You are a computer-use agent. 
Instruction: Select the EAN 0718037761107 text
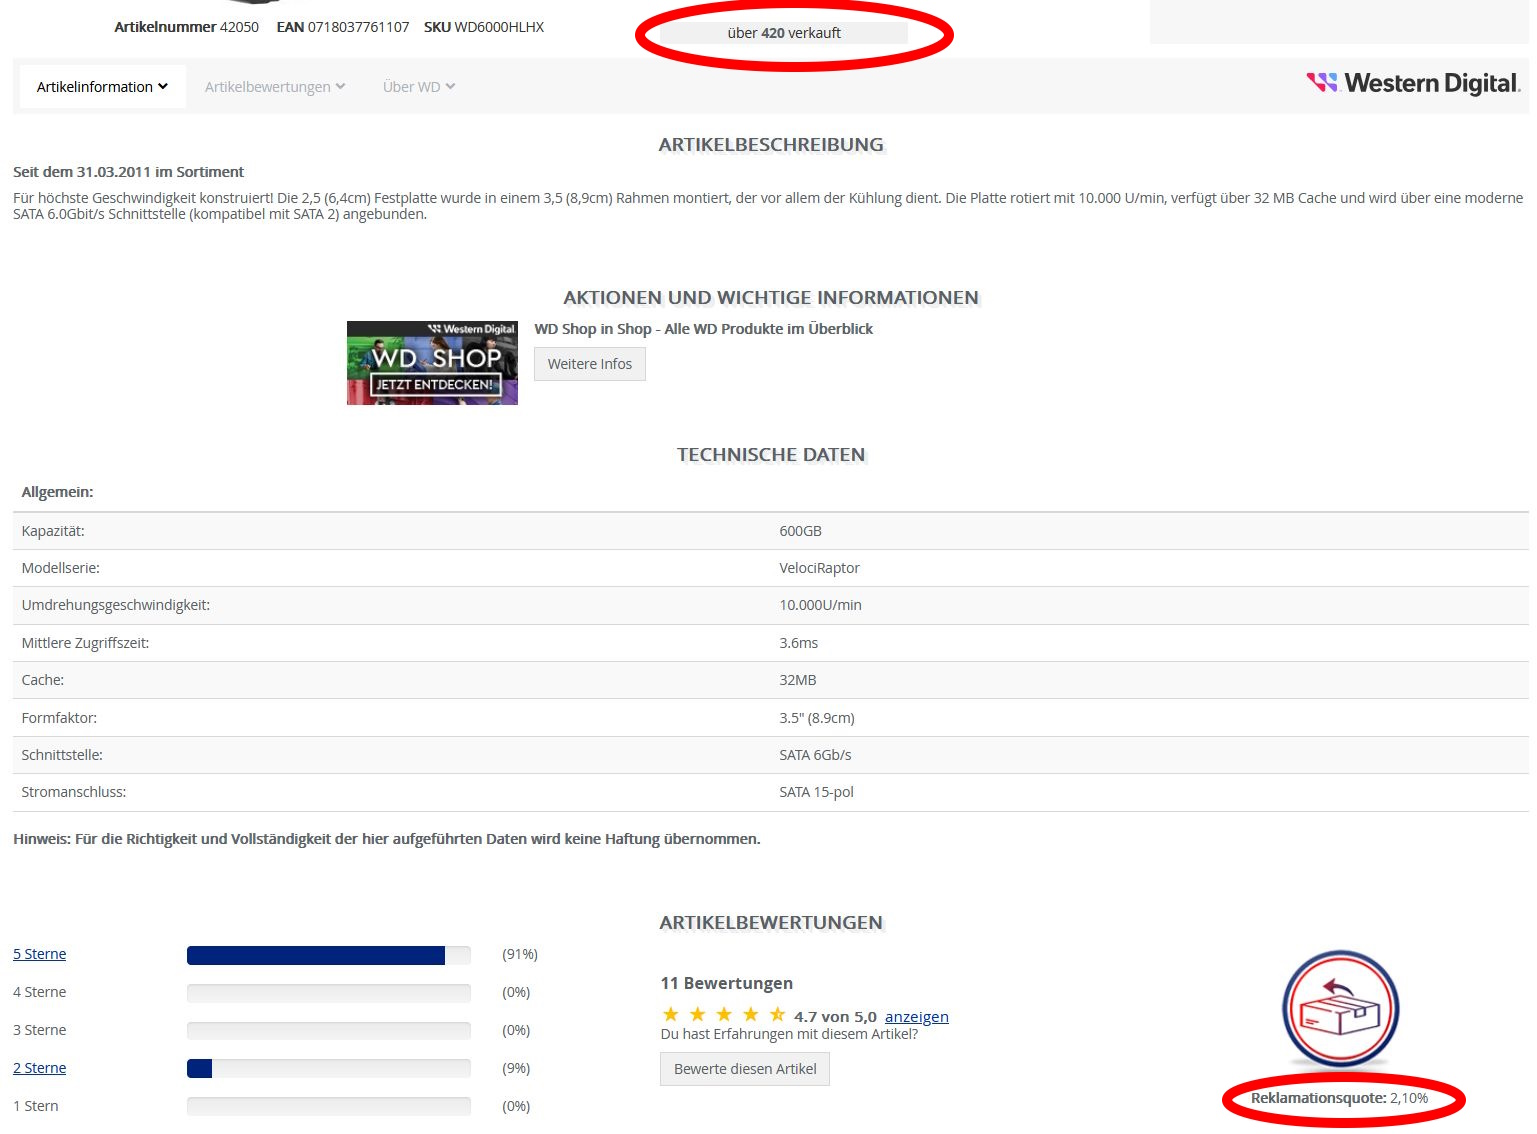click(x=343, y=27)
